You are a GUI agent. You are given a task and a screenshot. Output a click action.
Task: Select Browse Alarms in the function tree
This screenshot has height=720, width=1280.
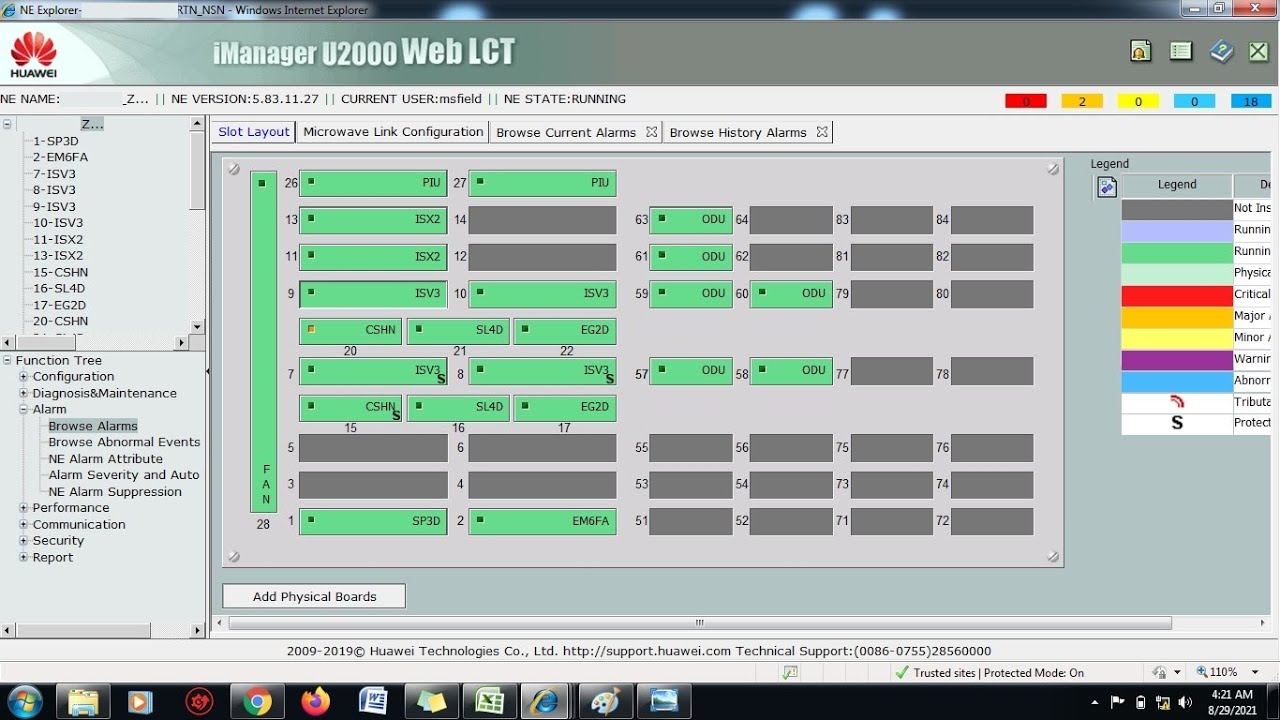tap(93, 426)
